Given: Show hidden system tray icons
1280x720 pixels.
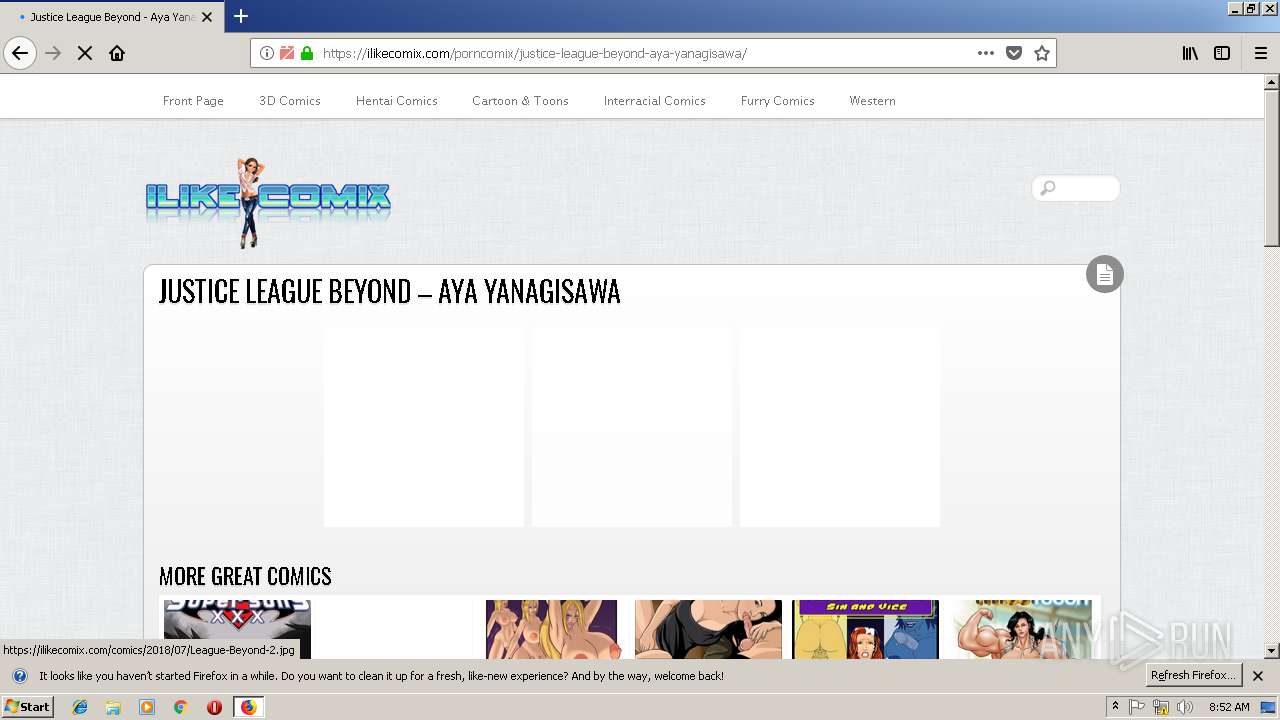Looking at the screenshot, I should [x=1115, y=707].
